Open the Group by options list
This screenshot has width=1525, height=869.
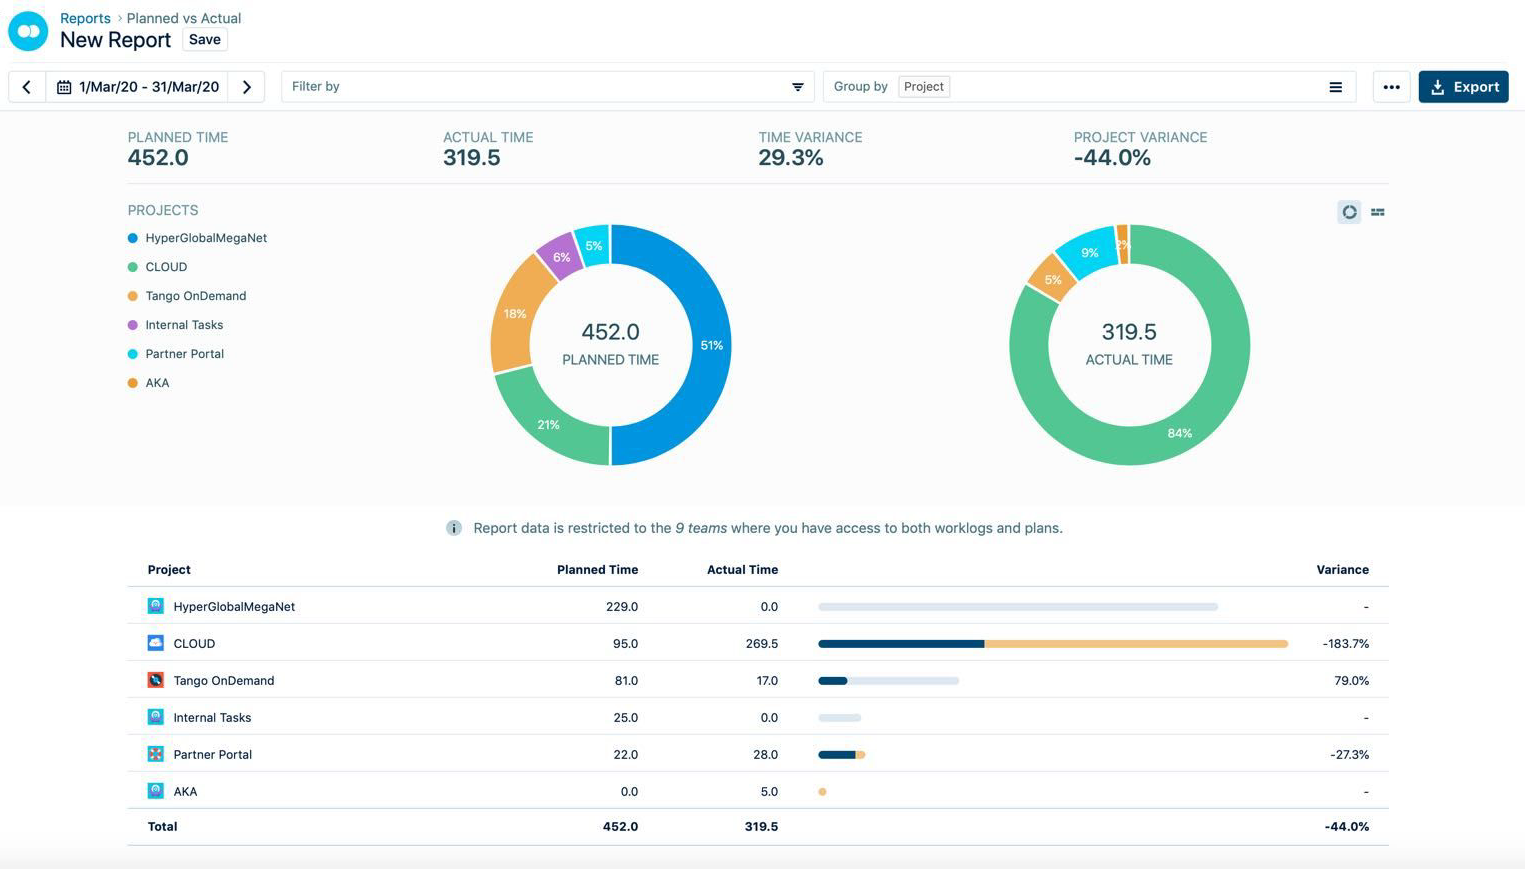coord(1335,87)
